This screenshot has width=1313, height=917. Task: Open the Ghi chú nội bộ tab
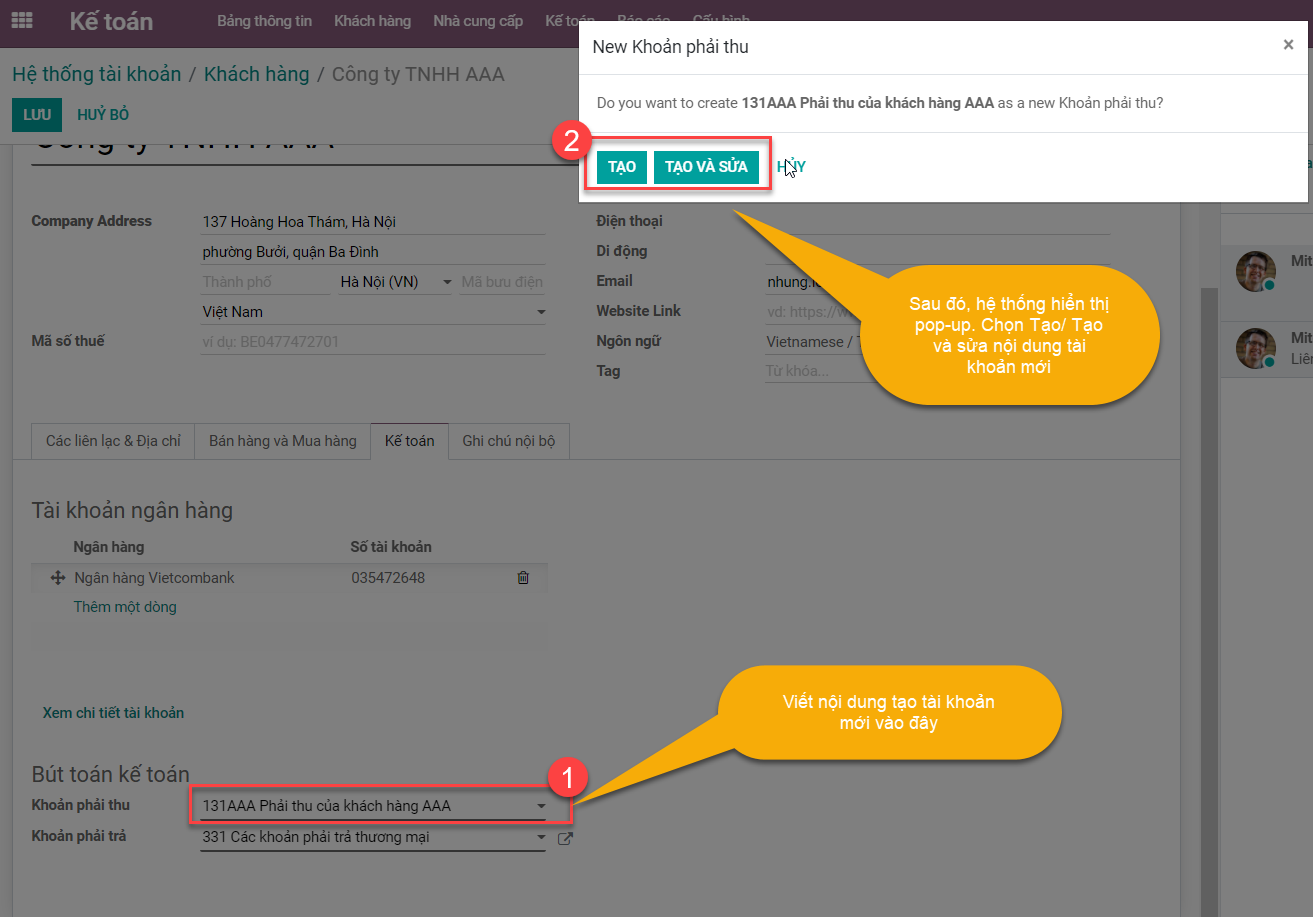point(508,441)
